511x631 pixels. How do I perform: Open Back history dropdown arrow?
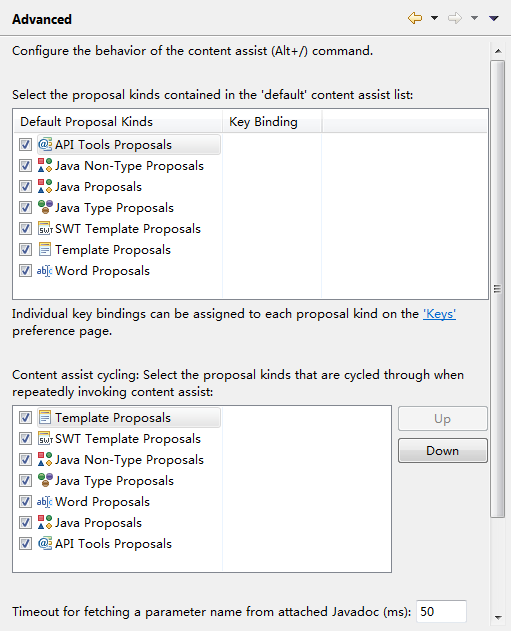435,18
